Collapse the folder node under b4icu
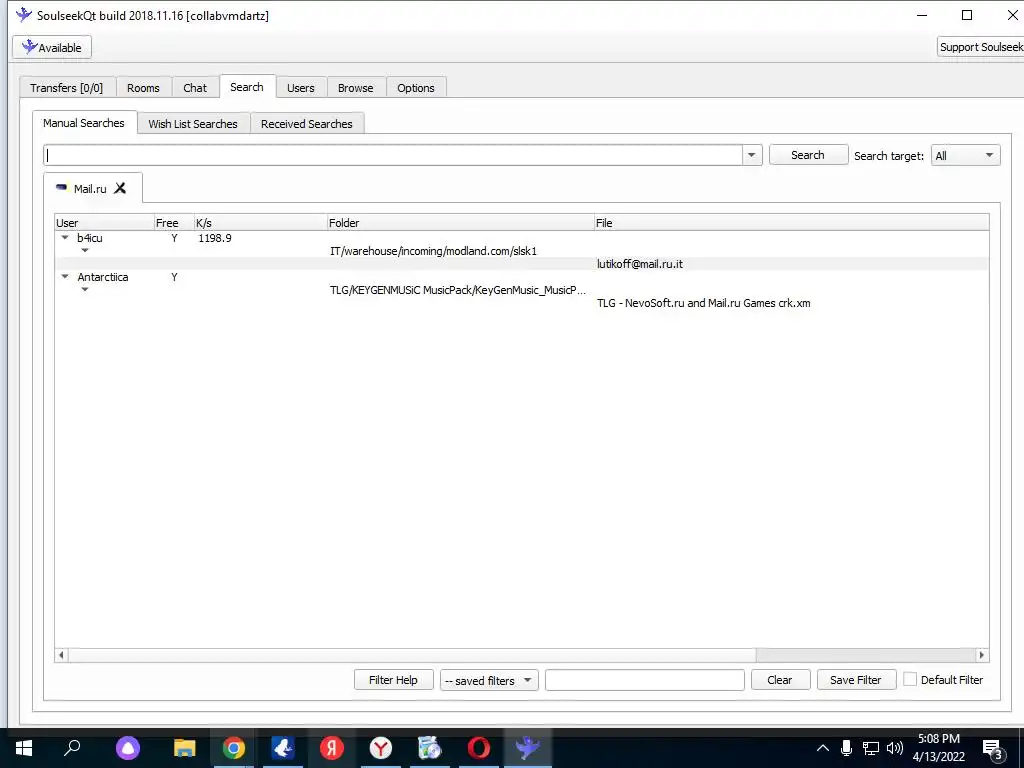The height and width of the screenshot is (768, 1024). point(84,250)
